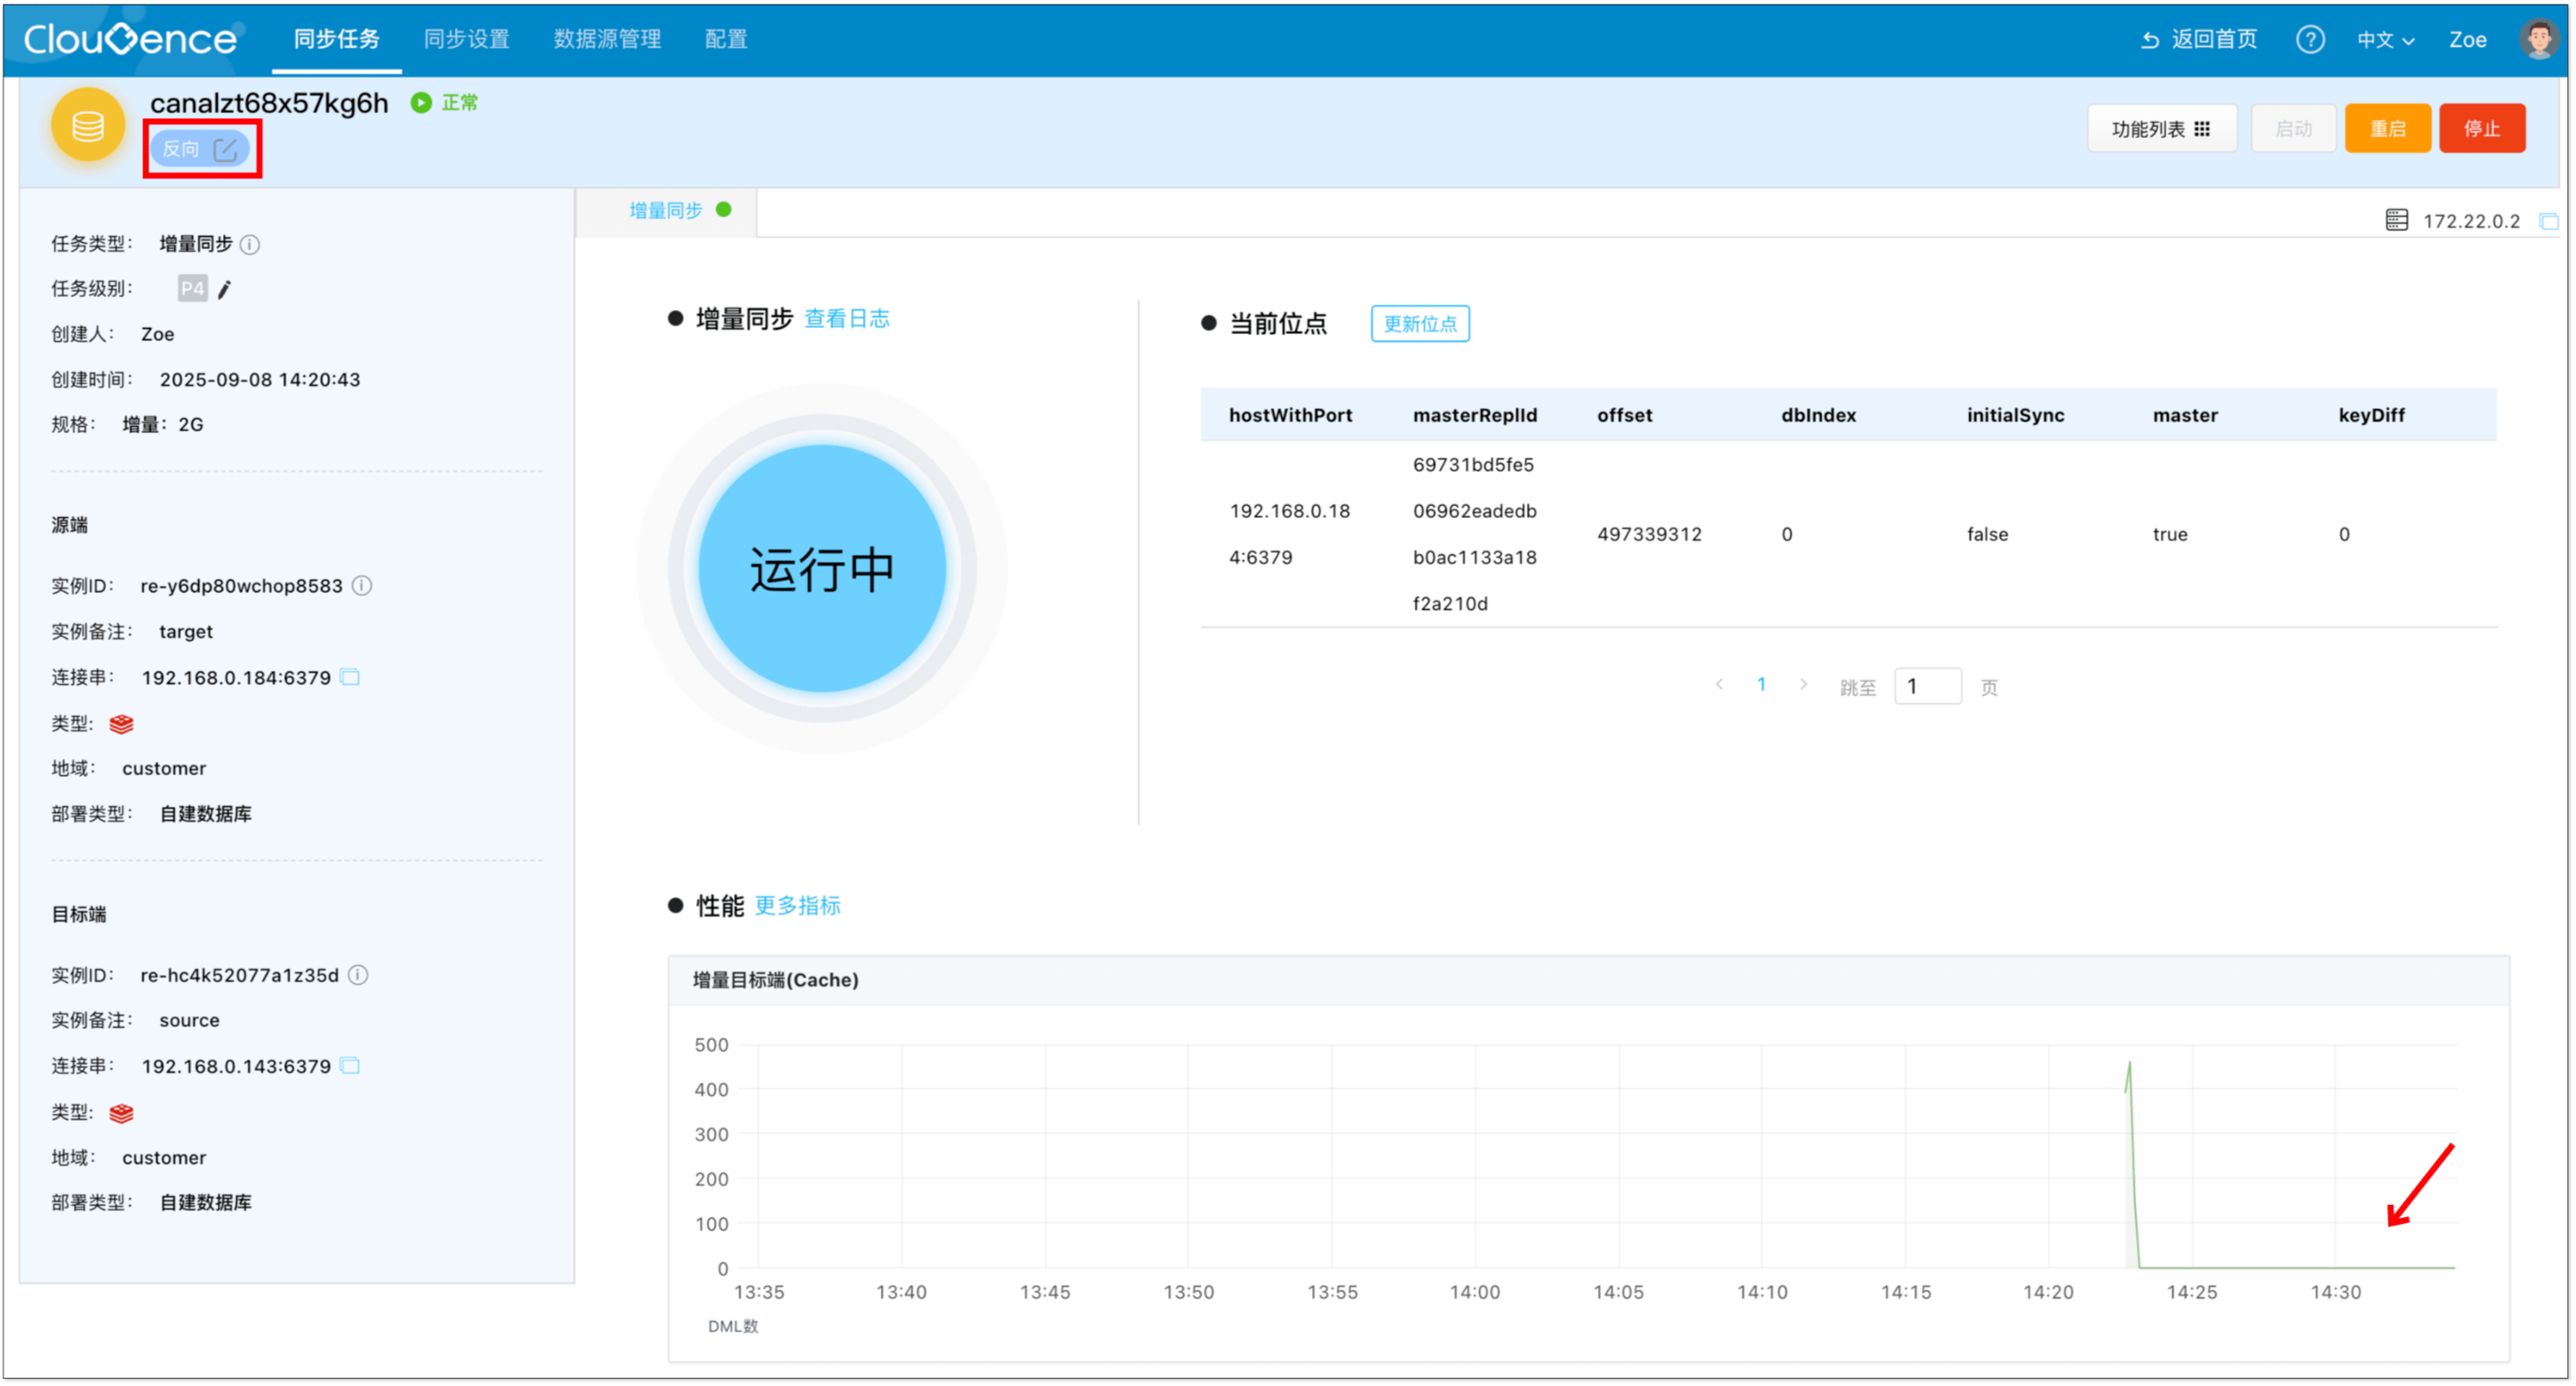Viewport: 2576px width, 1386px height.
Task: Go to next page of position table
Action: 1803,686
